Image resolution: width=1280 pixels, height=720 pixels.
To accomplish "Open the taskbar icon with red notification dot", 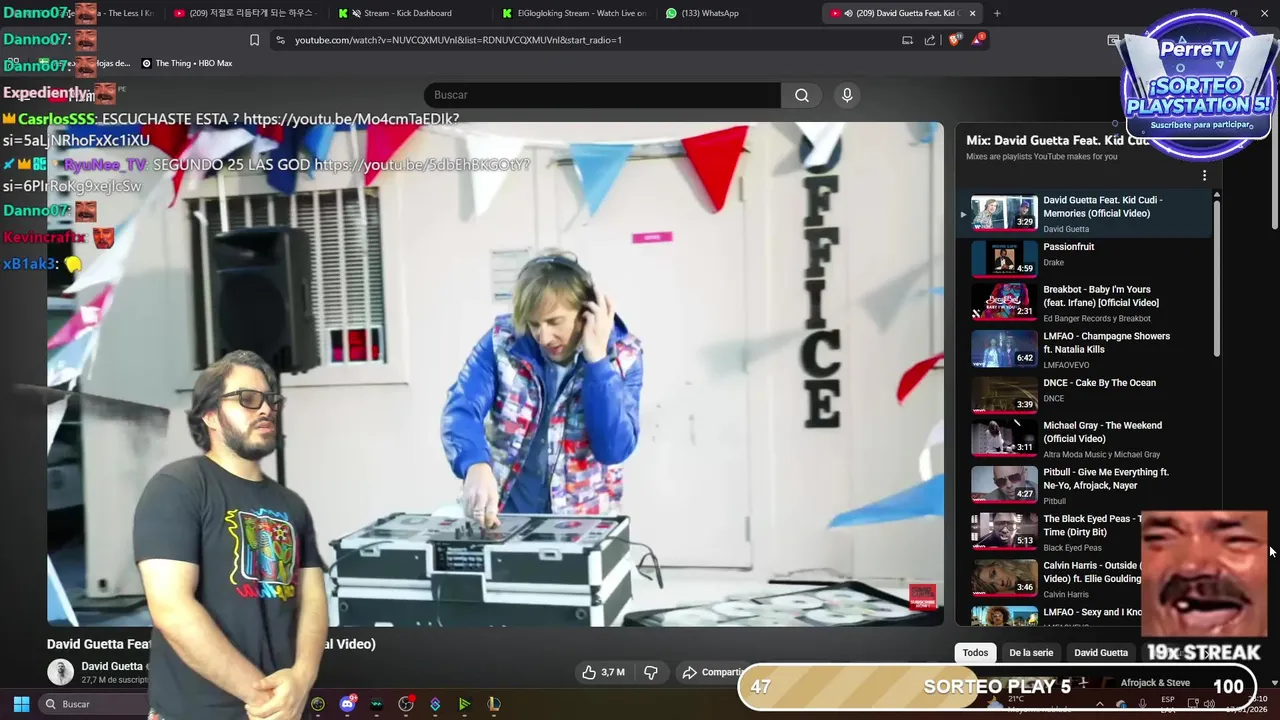I will click(x=406, y=704).
